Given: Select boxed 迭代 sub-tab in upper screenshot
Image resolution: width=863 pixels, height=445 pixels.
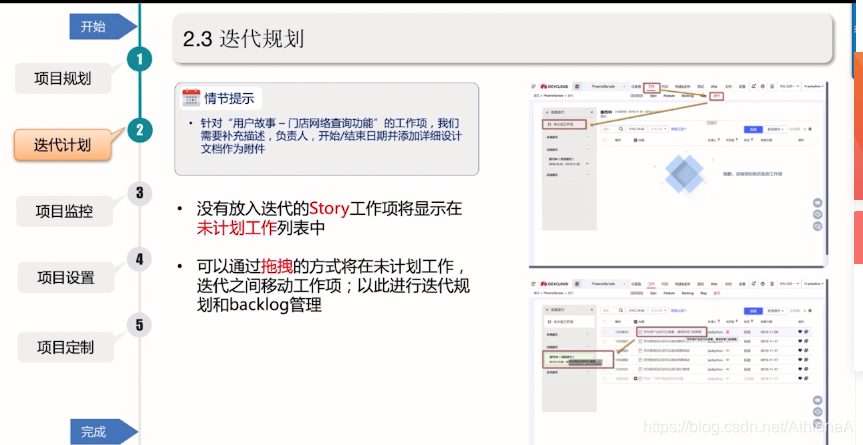Looking at the screenshot, I should 717,96.
